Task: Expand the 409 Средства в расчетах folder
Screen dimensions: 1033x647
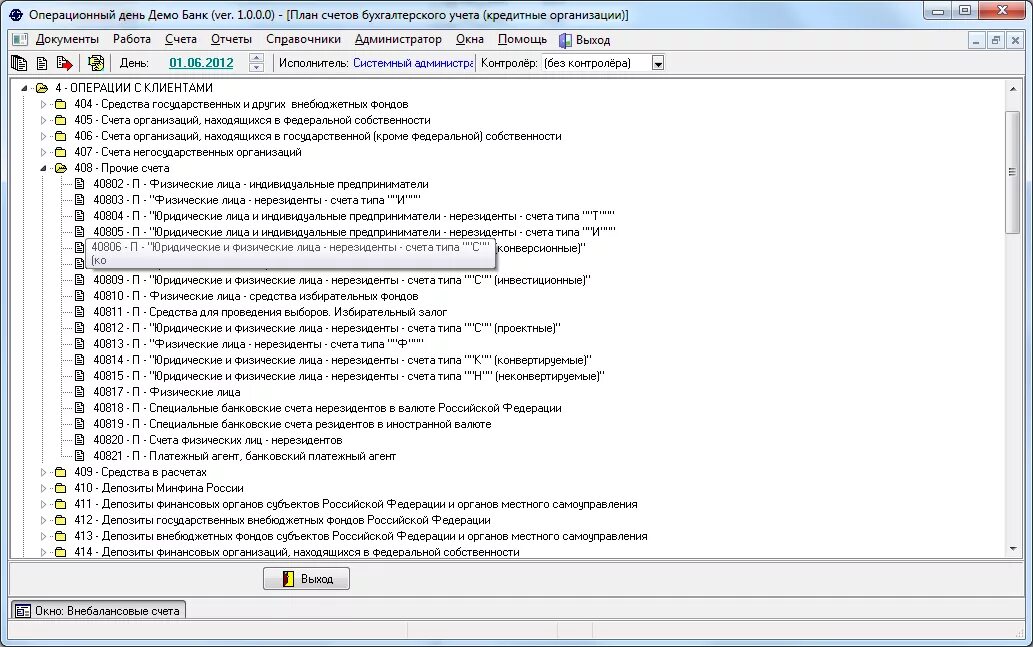Action: (43, 472)
